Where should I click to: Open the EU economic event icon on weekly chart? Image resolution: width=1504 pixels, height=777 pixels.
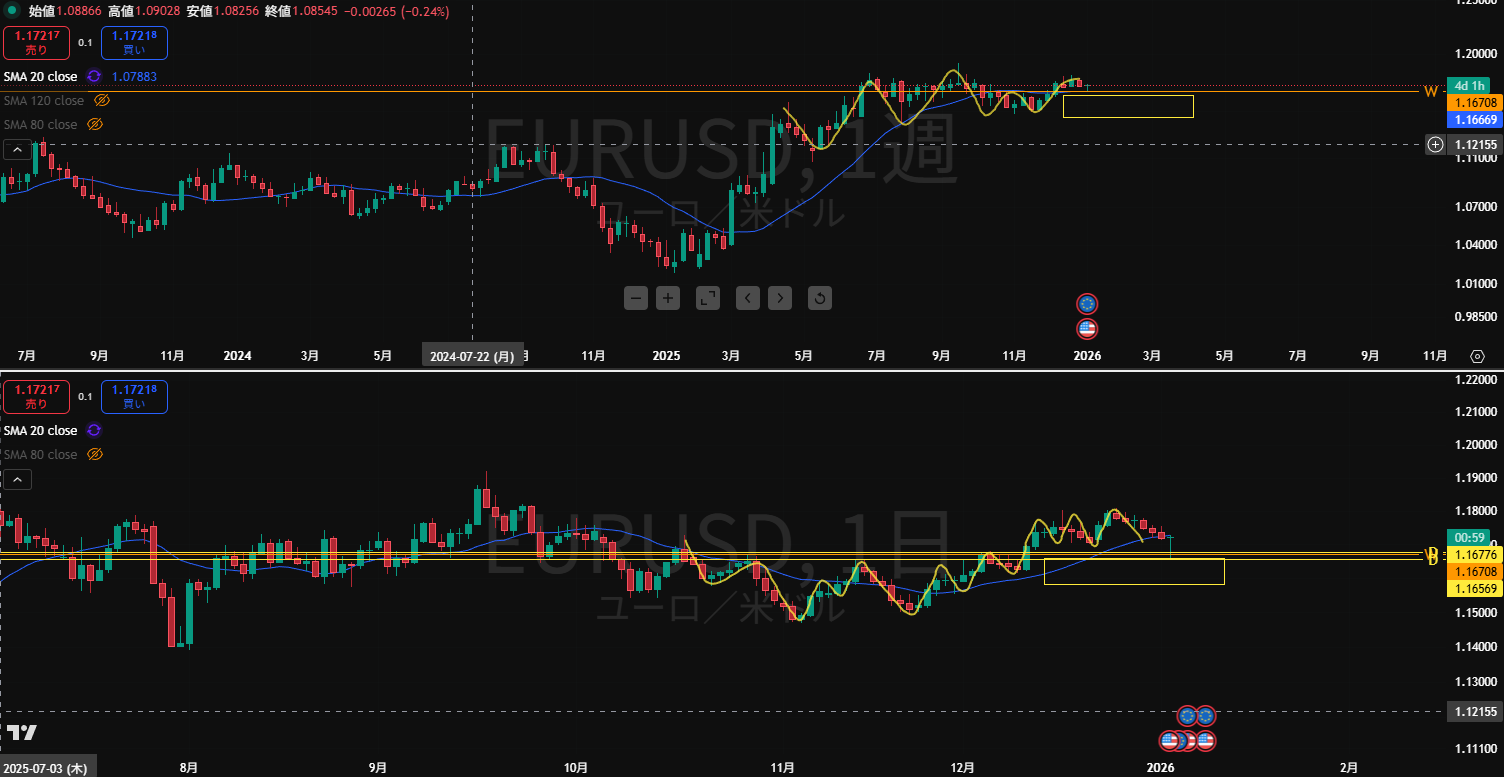click(x=1087, y=304)
